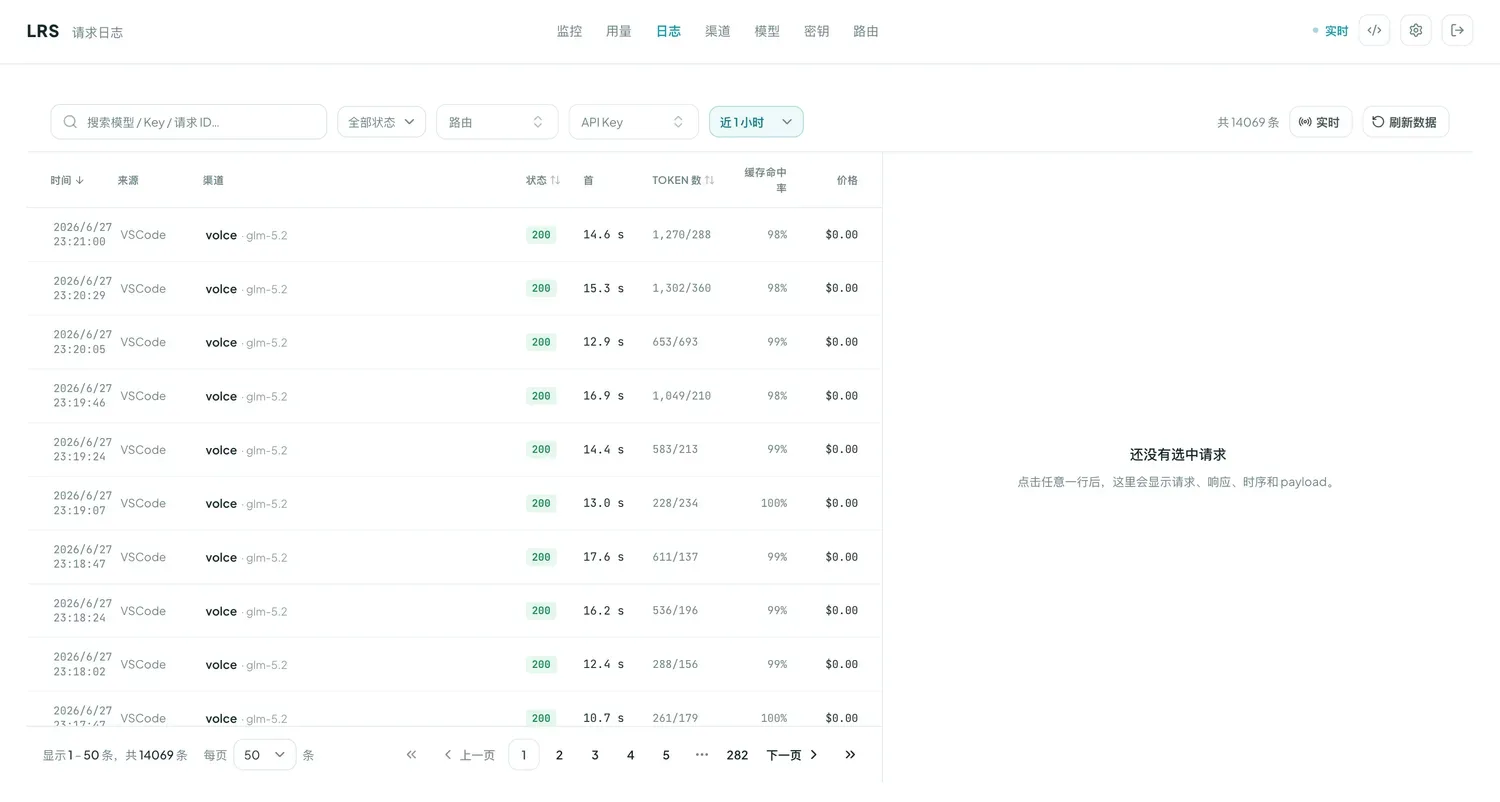The width and height of the screenshot is (1500, 802).
Task: Open the 模型 tab
Action: (767, 31)
